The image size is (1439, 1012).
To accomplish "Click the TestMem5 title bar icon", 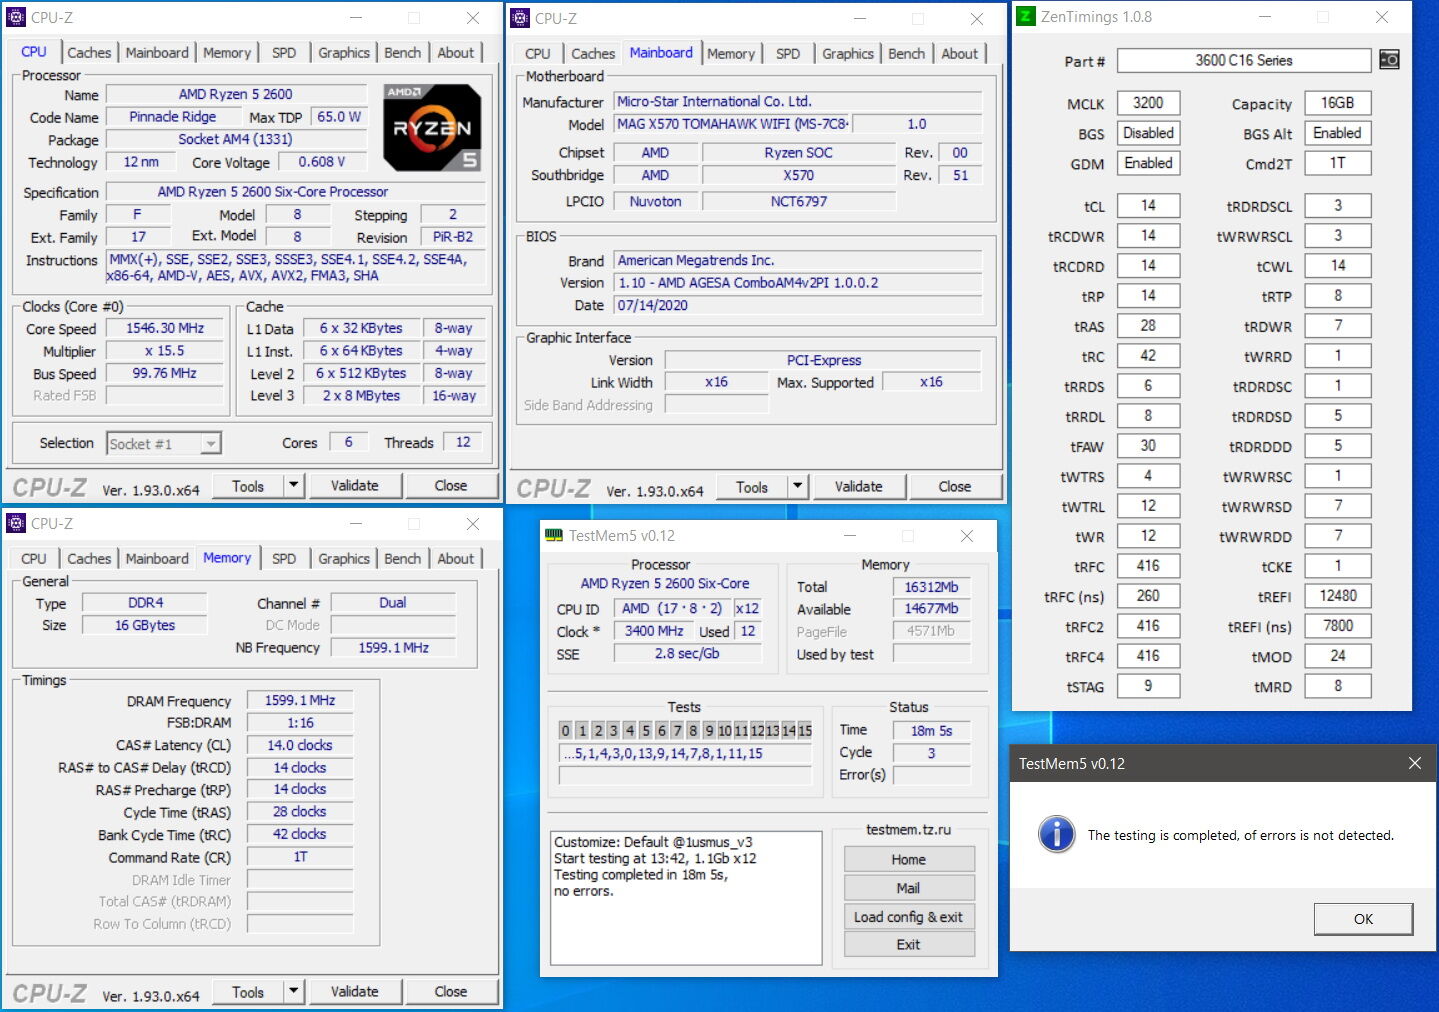I will click(553, 536).
